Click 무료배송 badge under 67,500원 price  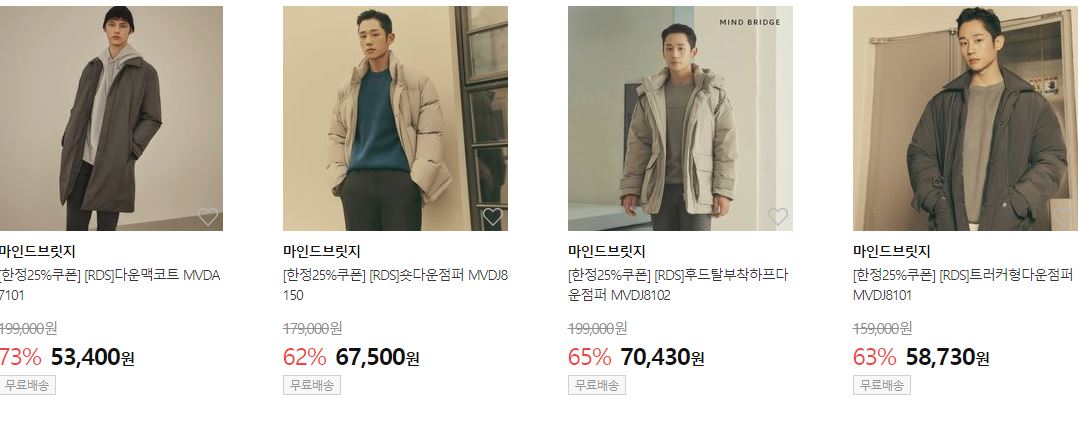(312, 385)
